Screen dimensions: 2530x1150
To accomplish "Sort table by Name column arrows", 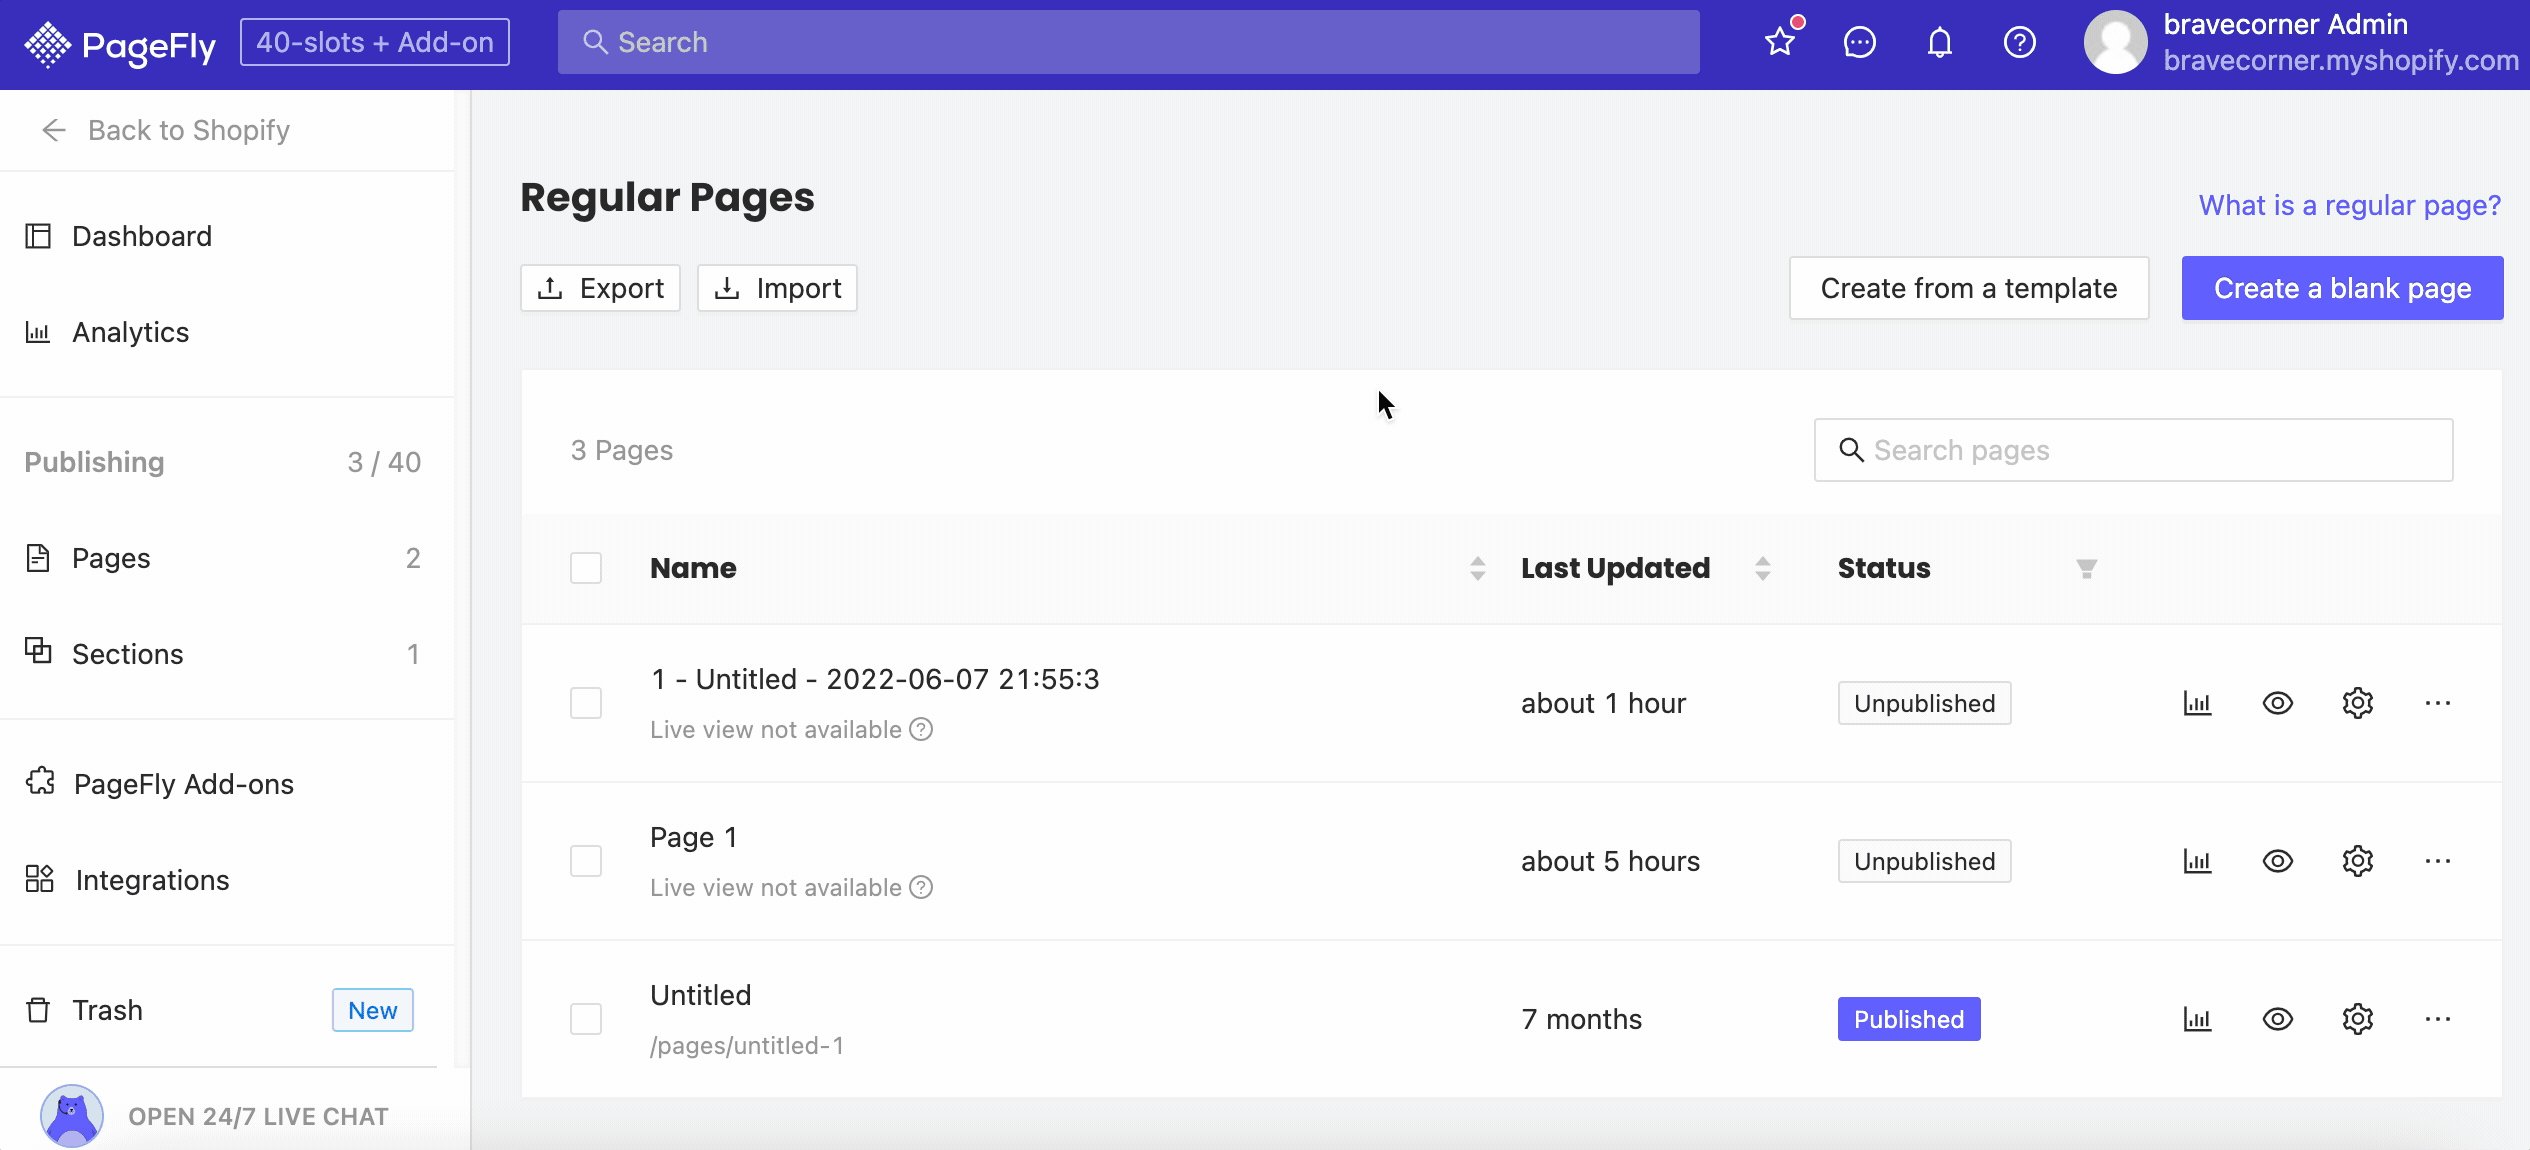I will (1478, 568).
